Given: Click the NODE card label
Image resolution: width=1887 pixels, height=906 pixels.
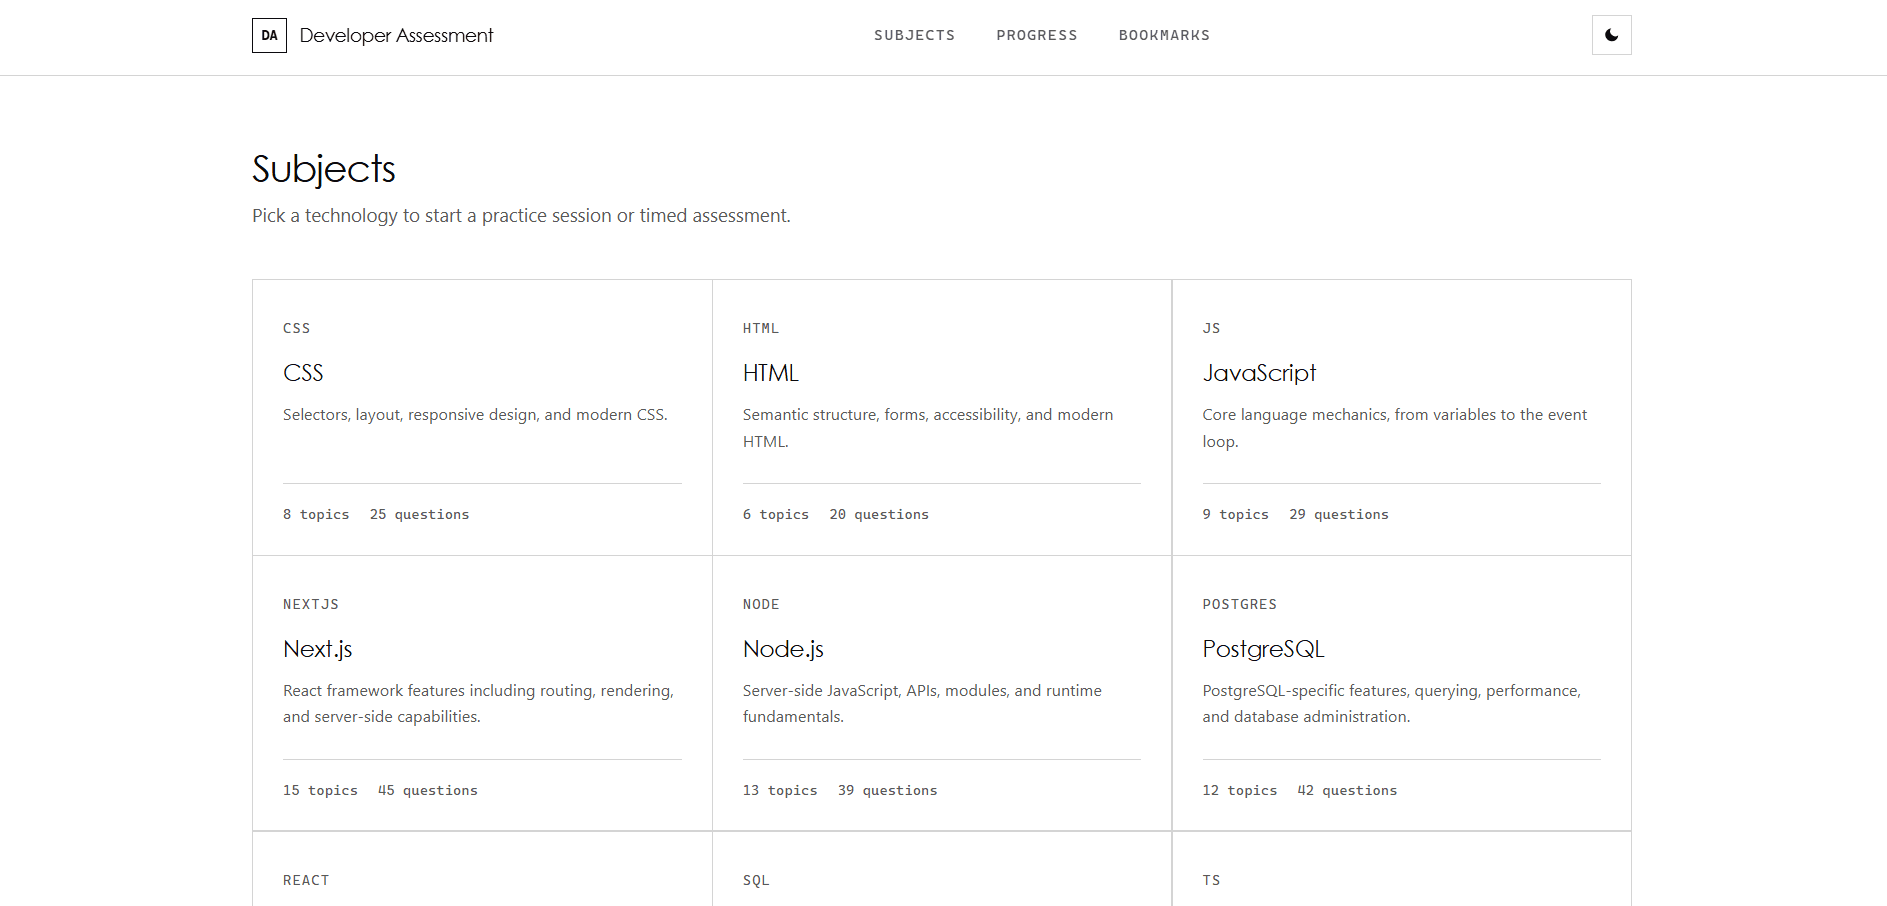Looking at the screenshot, I should point(761,604).
